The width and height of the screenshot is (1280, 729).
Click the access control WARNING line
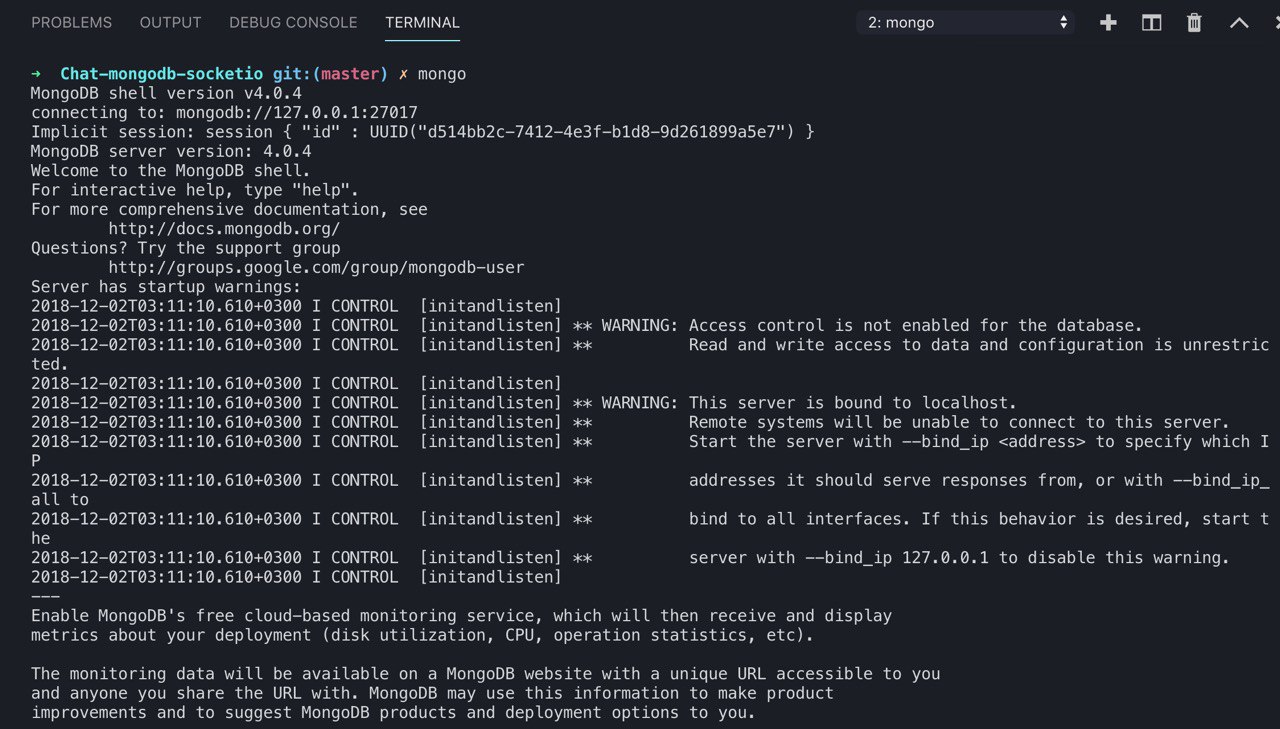(870, 326)
